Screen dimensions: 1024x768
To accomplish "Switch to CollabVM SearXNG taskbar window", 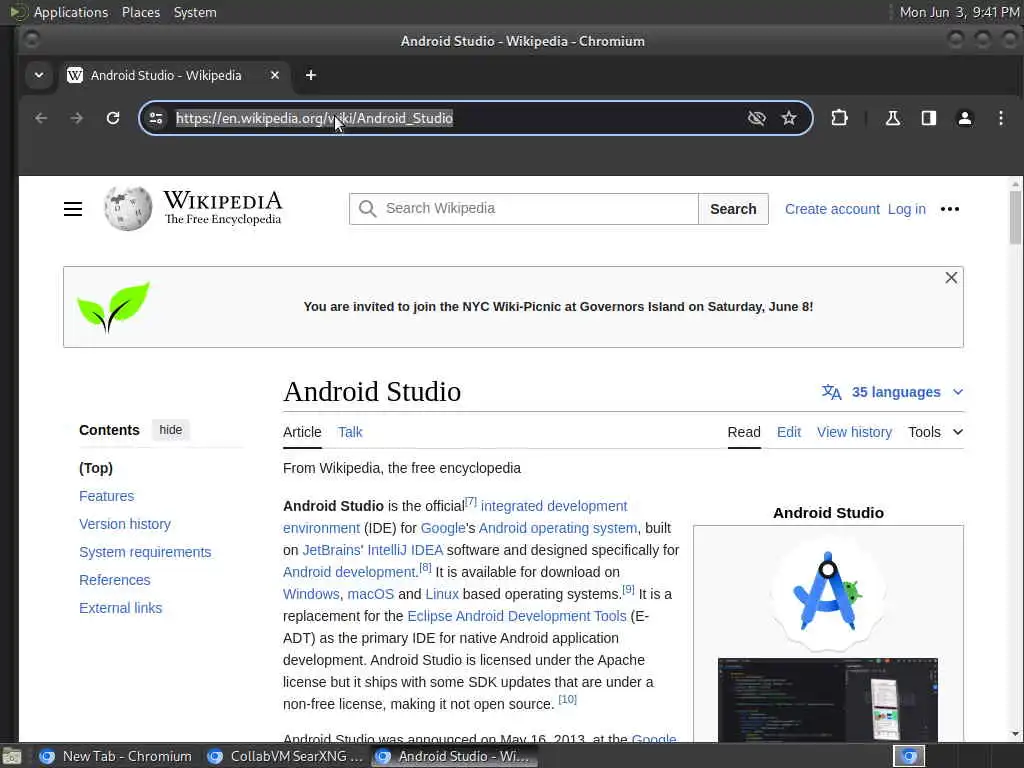I will [x=284, y=756].
